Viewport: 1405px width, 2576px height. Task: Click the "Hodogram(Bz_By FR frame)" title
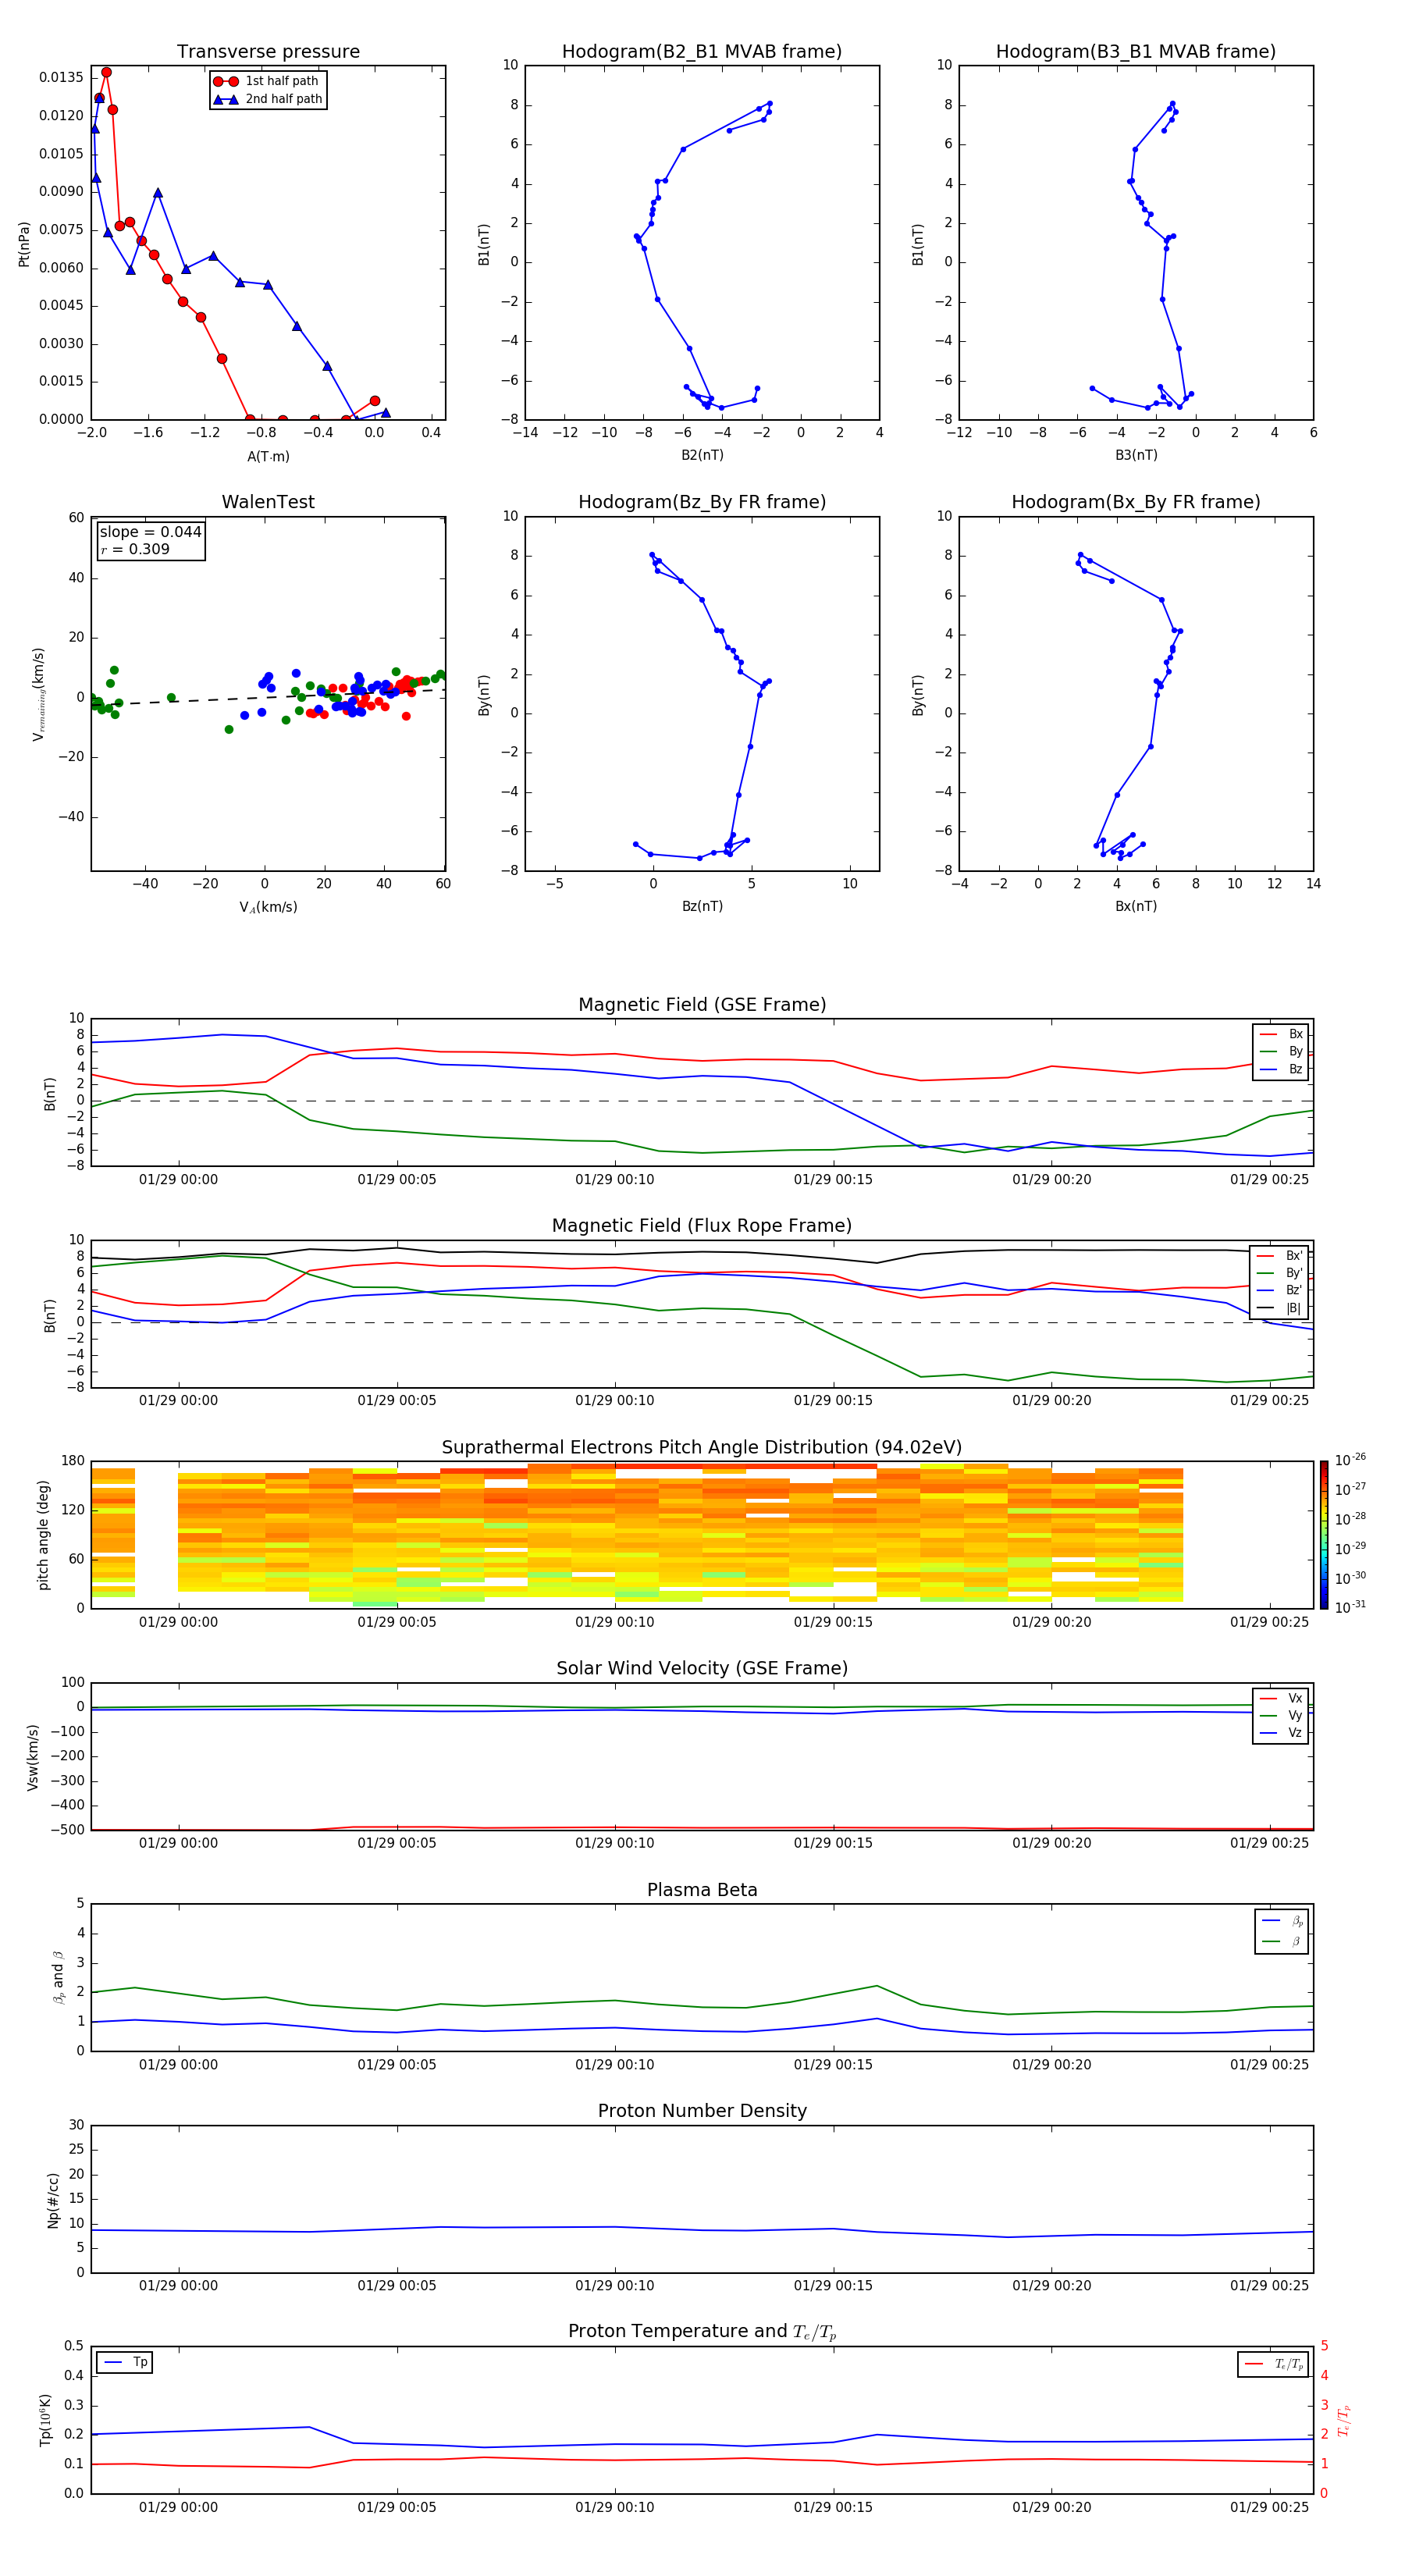(702, 502)
